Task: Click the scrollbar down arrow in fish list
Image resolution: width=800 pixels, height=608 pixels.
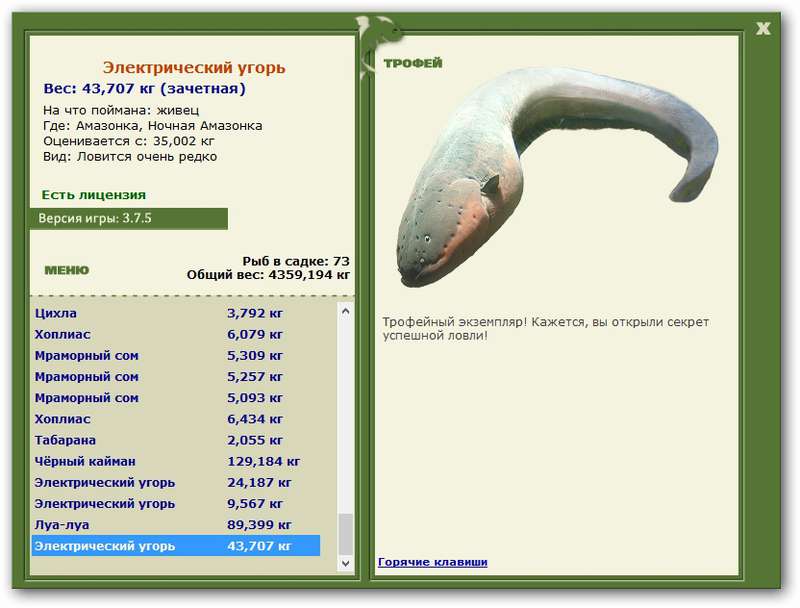Action: (345, 563)
